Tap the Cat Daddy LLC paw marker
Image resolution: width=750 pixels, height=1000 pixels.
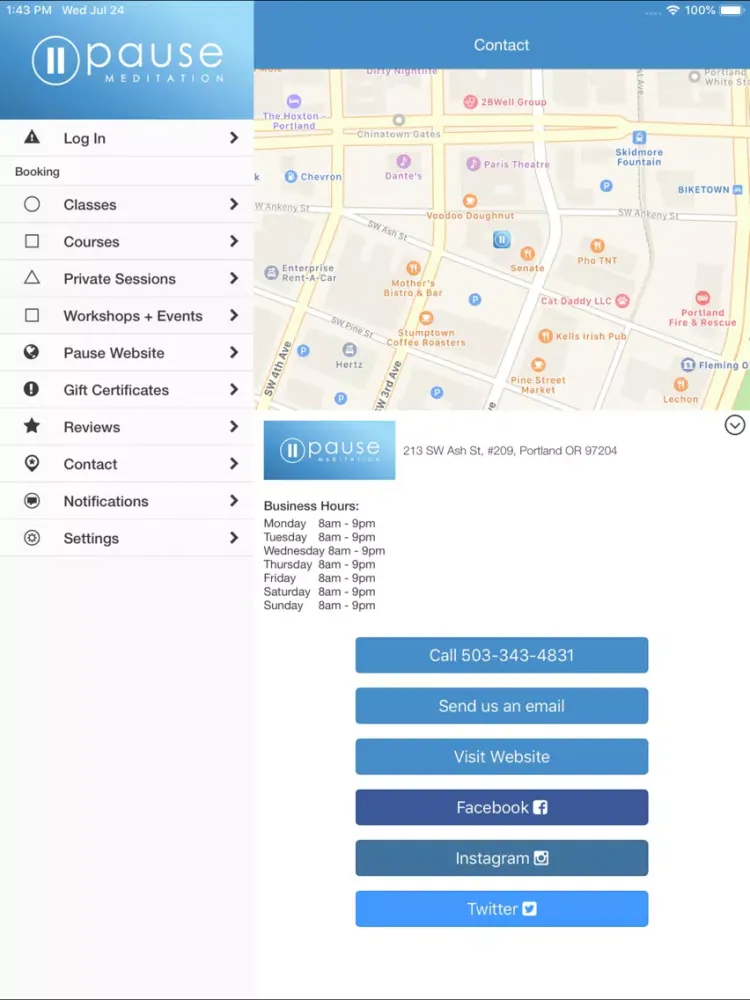622,300
